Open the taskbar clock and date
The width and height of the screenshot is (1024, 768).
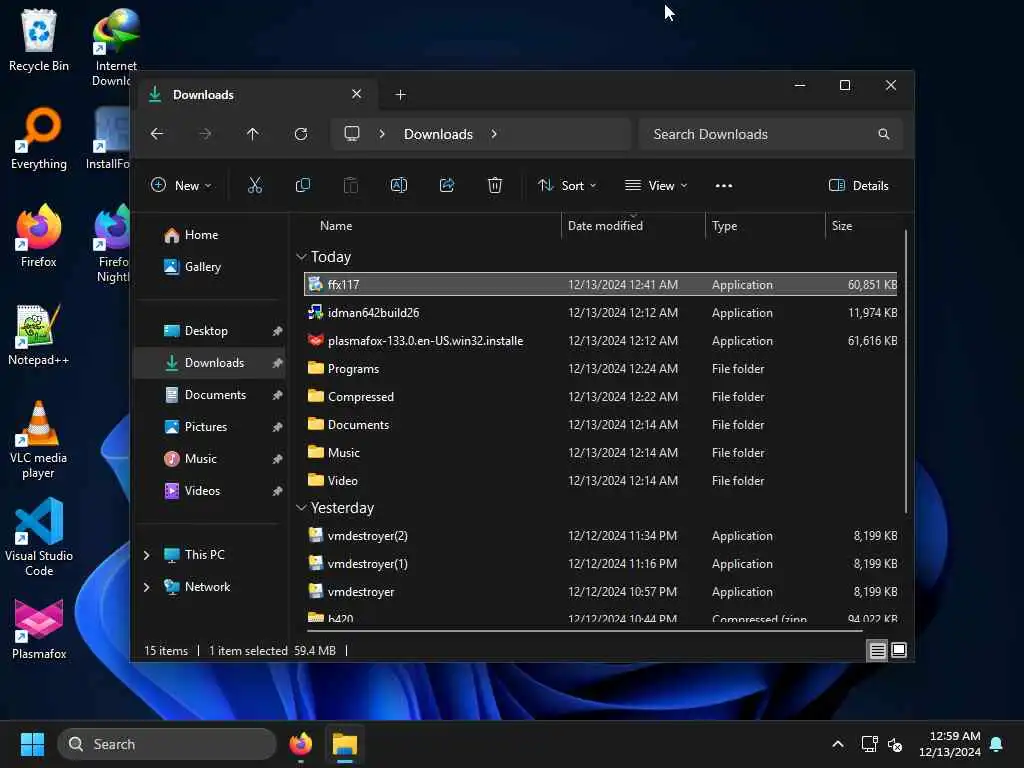(x=950, y=744)
